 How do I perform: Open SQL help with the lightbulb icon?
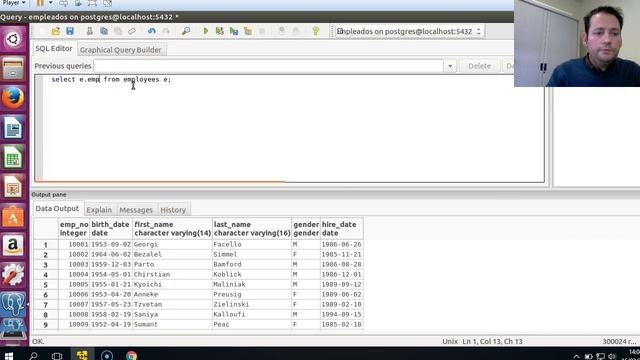pyautogui.click(x=316, y=31)
